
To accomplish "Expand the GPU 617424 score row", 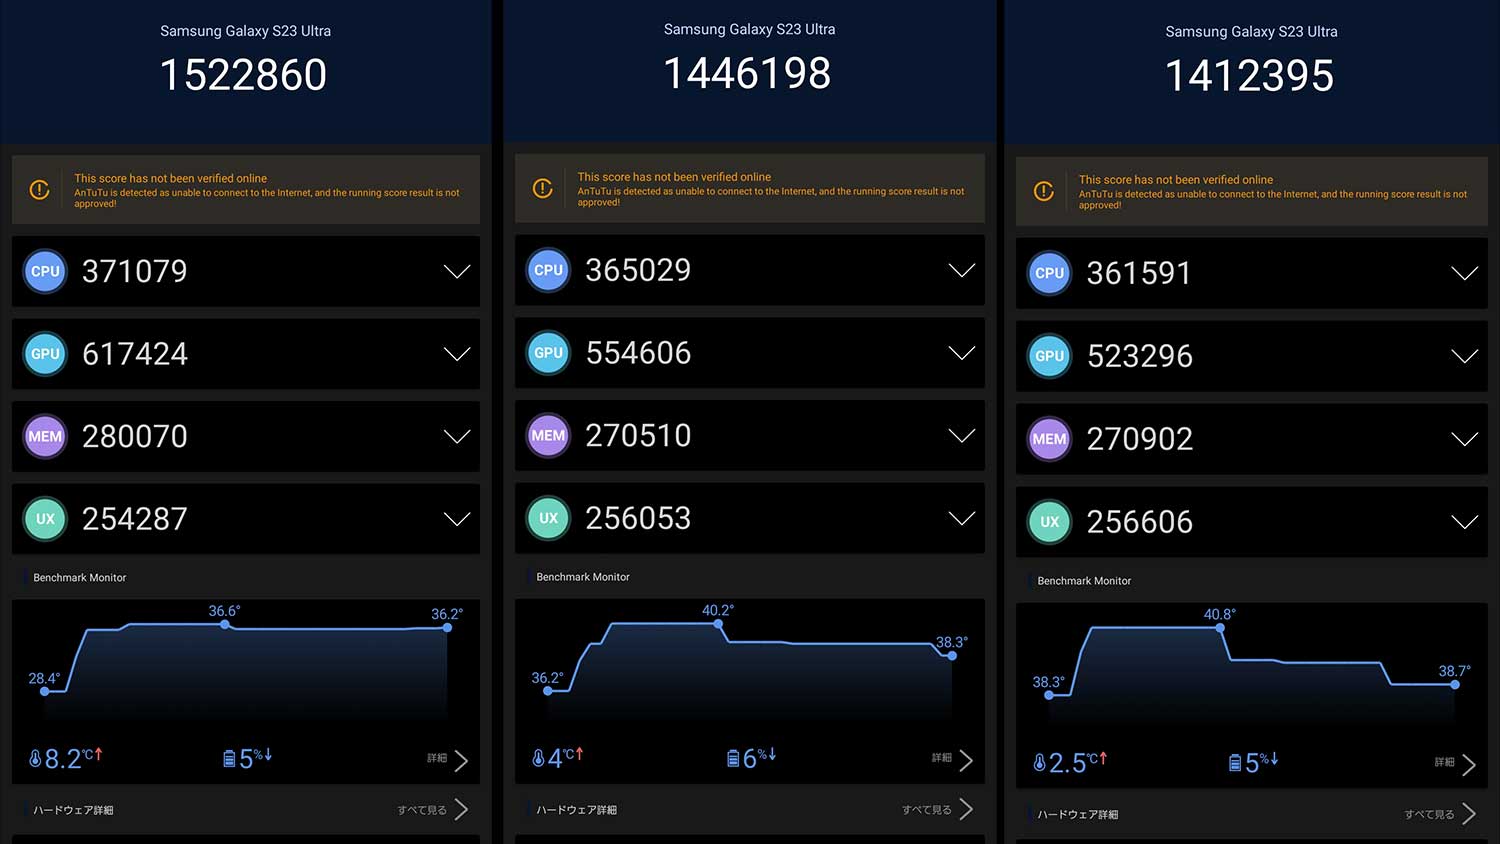I will pyautogui.click(x=457, y=354).
